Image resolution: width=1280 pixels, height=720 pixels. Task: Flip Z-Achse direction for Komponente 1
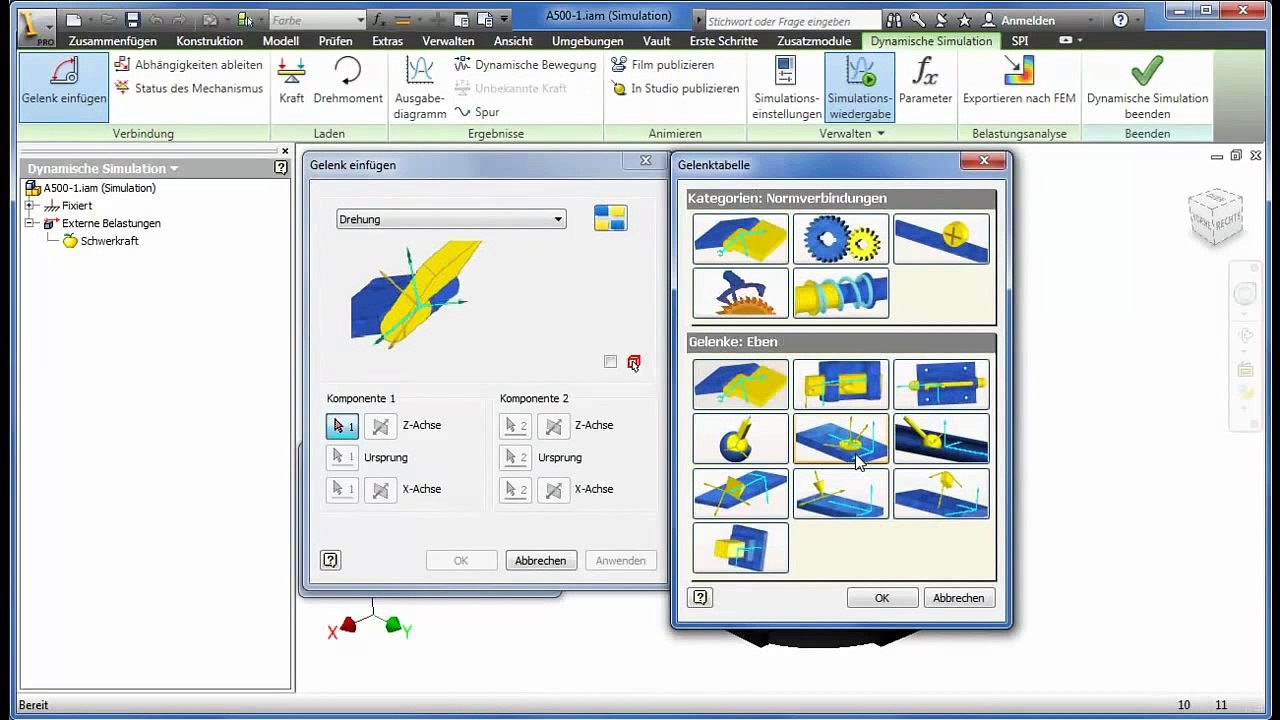(x=380, y=426)
